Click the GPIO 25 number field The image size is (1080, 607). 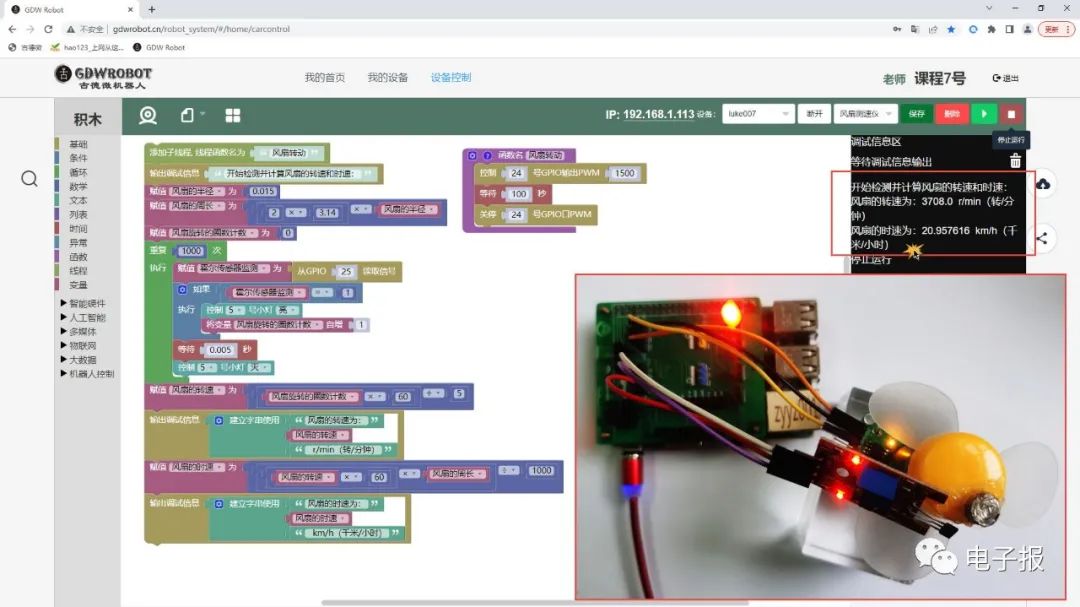click(x=346, y=271)
